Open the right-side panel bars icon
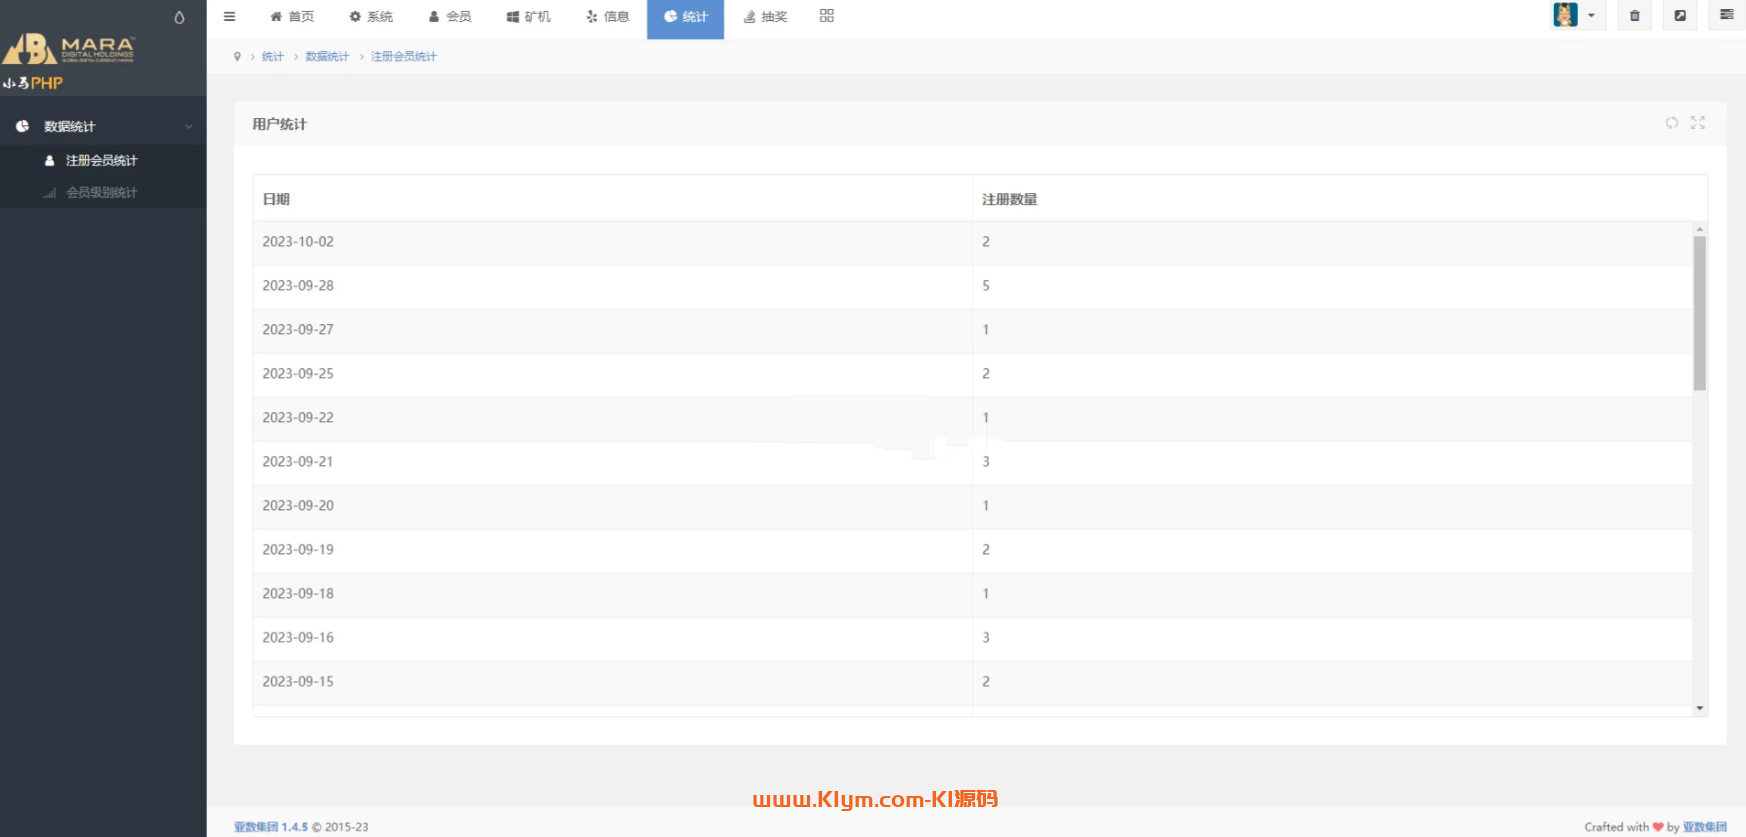 click(1726, 15)
